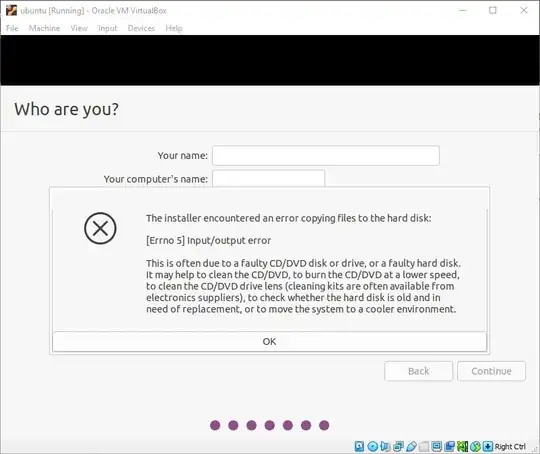Open the Machine menu

click(44, 28)
